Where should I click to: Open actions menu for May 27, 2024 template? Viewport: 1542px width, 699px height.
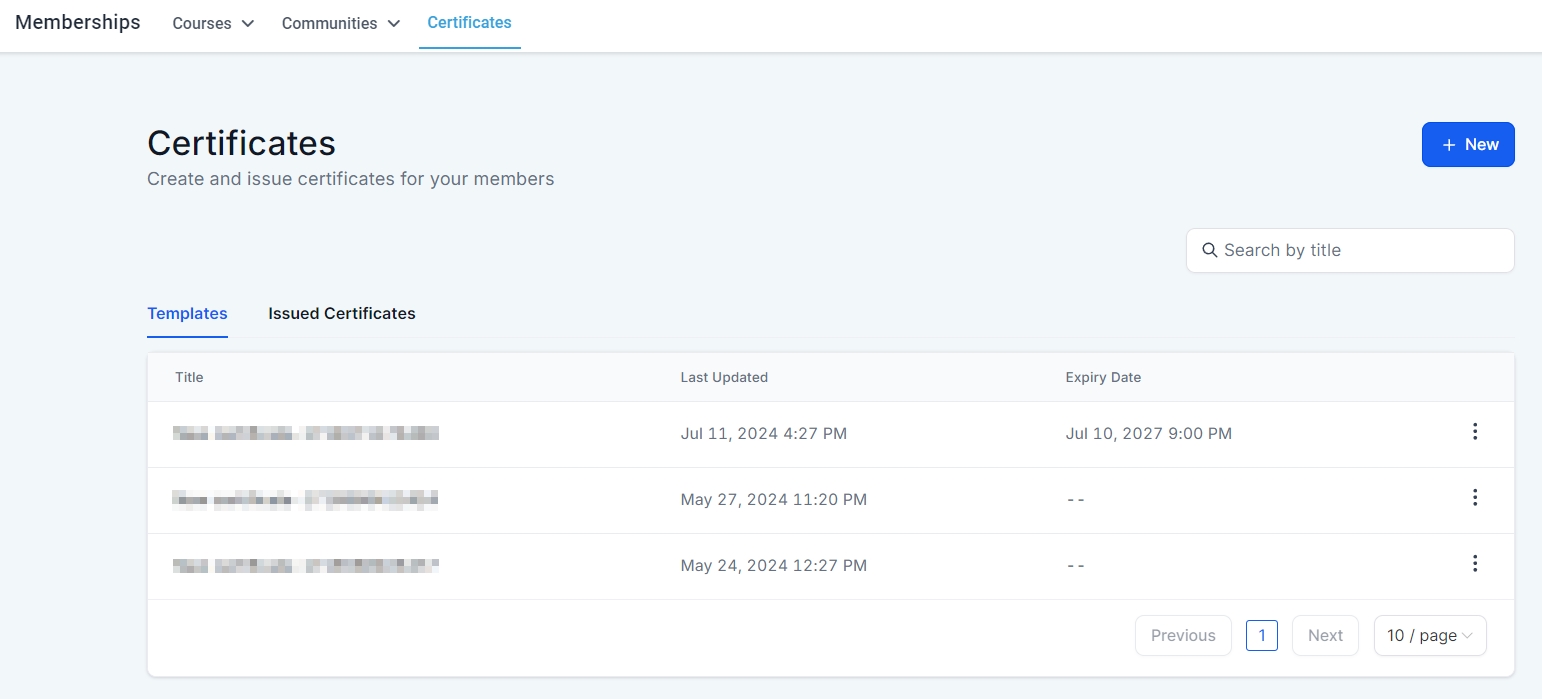(x=1474, y=498)
